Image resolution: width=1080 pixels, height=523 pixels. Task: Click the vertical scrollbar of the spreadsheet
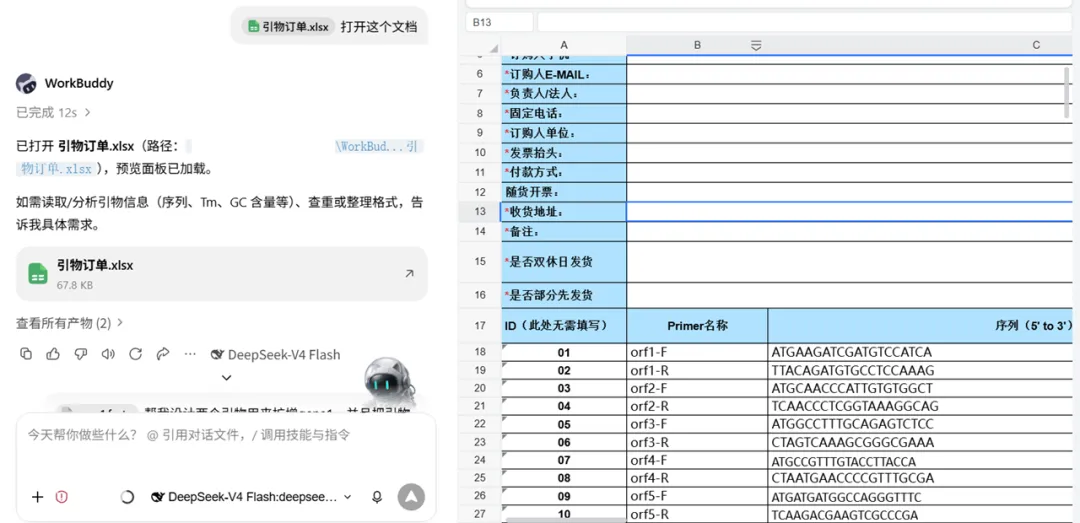[1068, 93]
